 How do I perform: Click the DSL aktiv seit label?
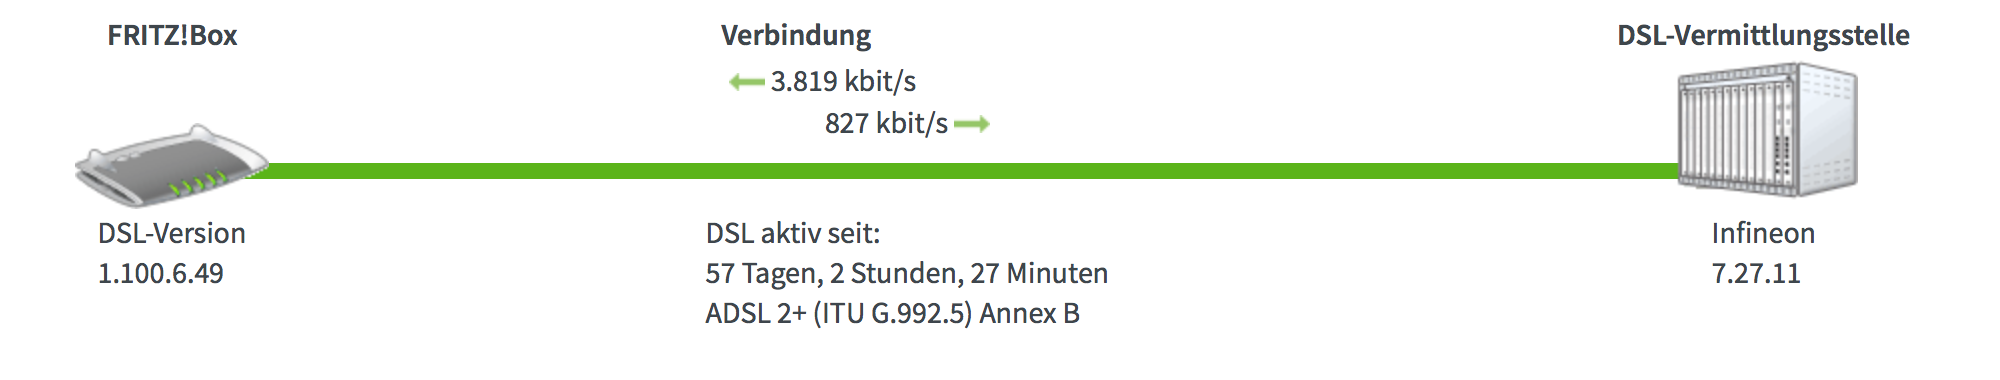pos(793,233)
